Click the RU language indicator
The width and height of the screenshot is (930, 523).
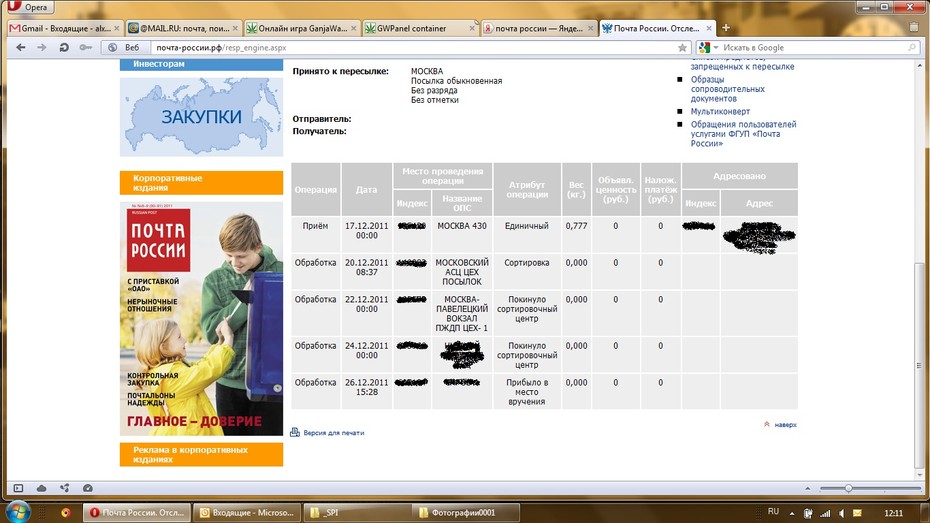[x=773, y=512]
